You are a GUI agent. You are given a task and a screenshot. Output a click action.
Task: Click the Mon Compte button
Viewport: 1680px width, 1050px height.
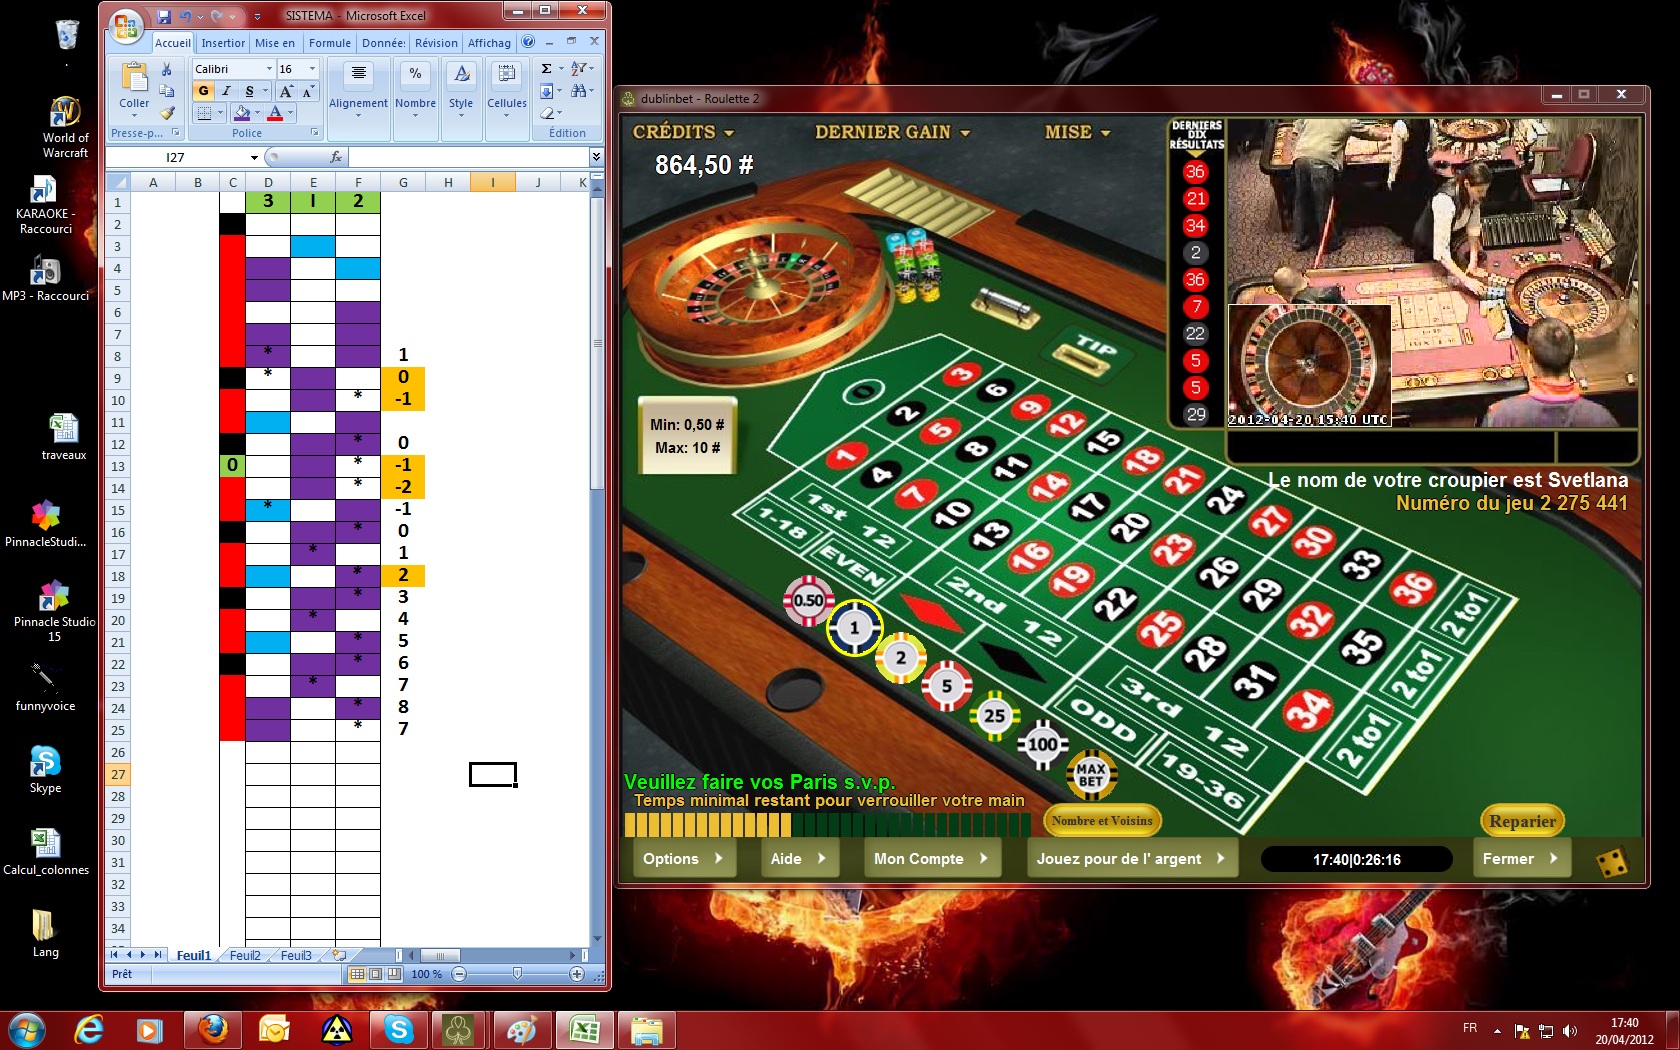point(931,858)
